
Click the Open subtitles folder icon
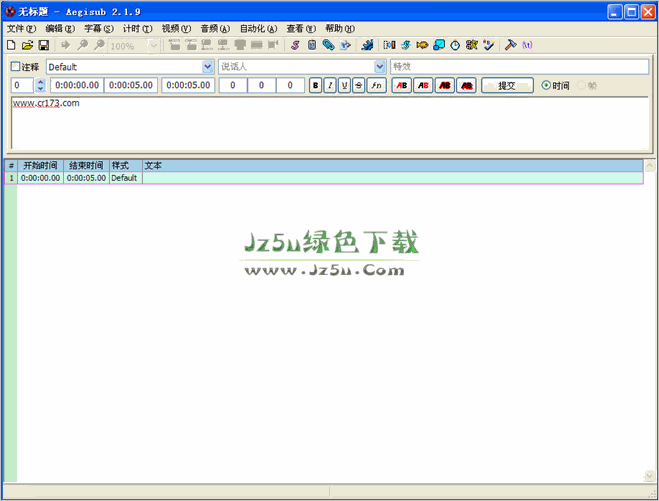coord(27,45)
